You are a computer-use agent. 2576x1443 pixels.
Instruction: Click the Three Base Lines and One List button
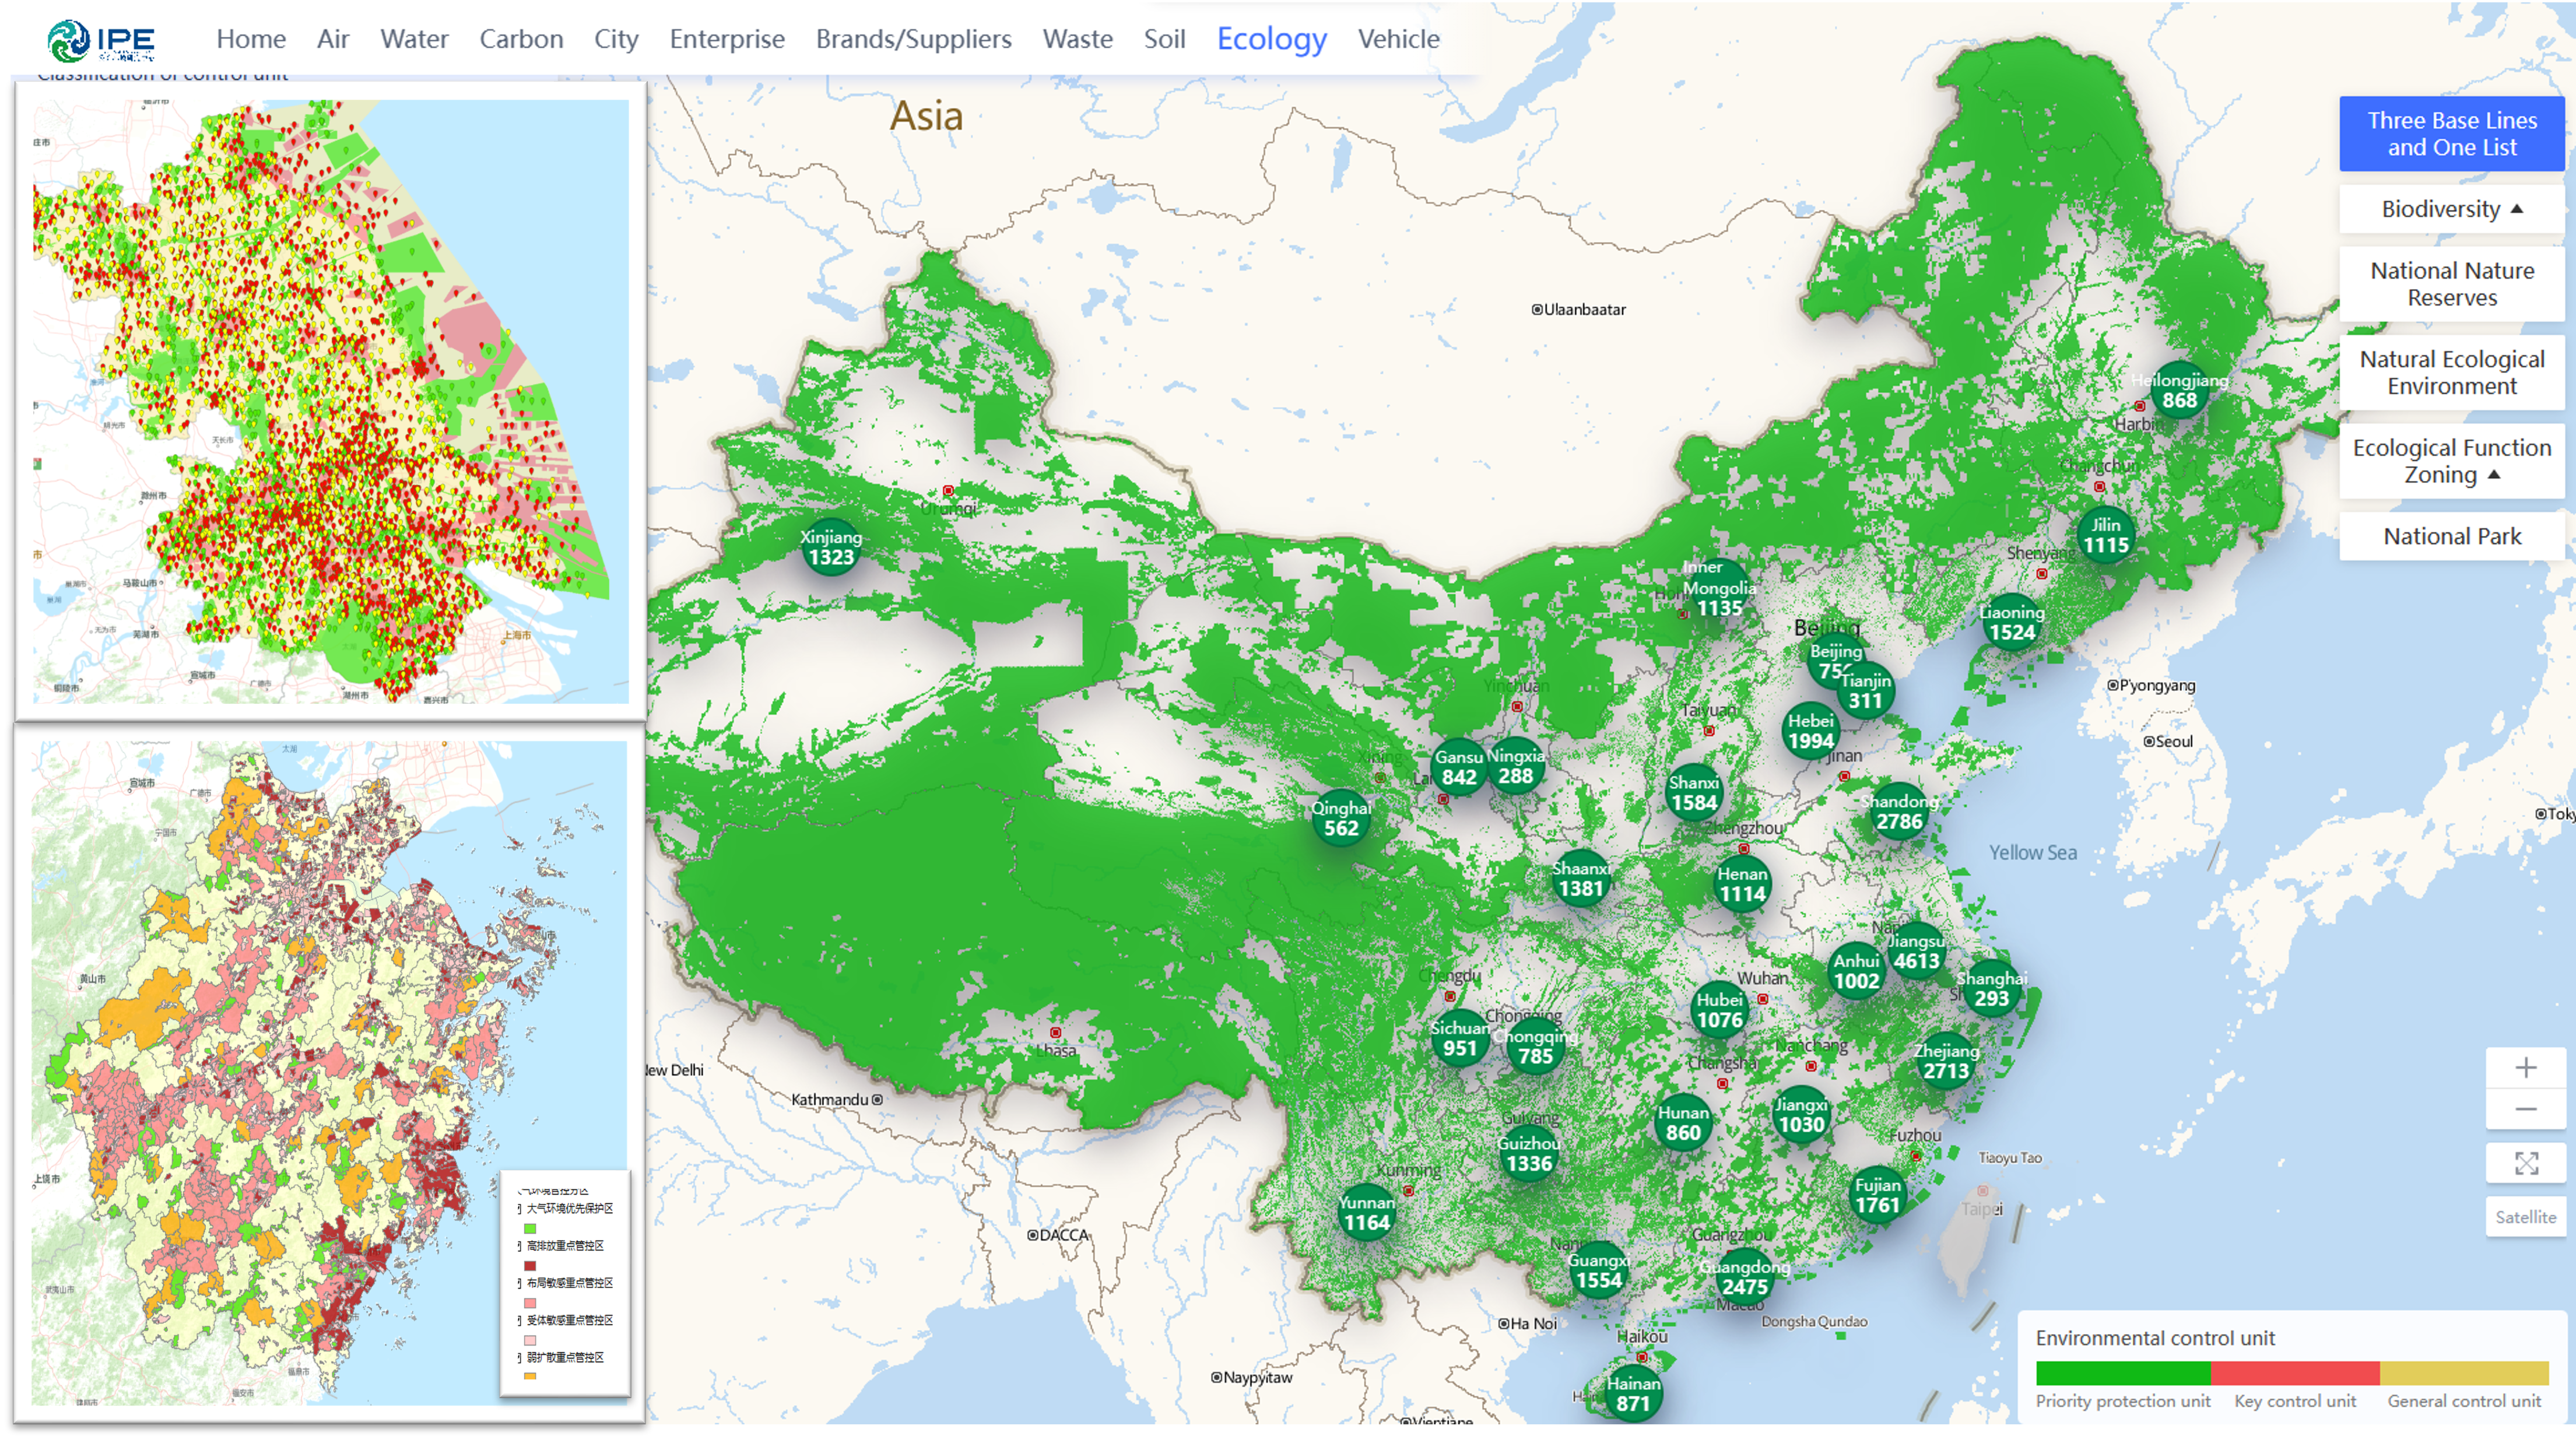point(2452,134)
